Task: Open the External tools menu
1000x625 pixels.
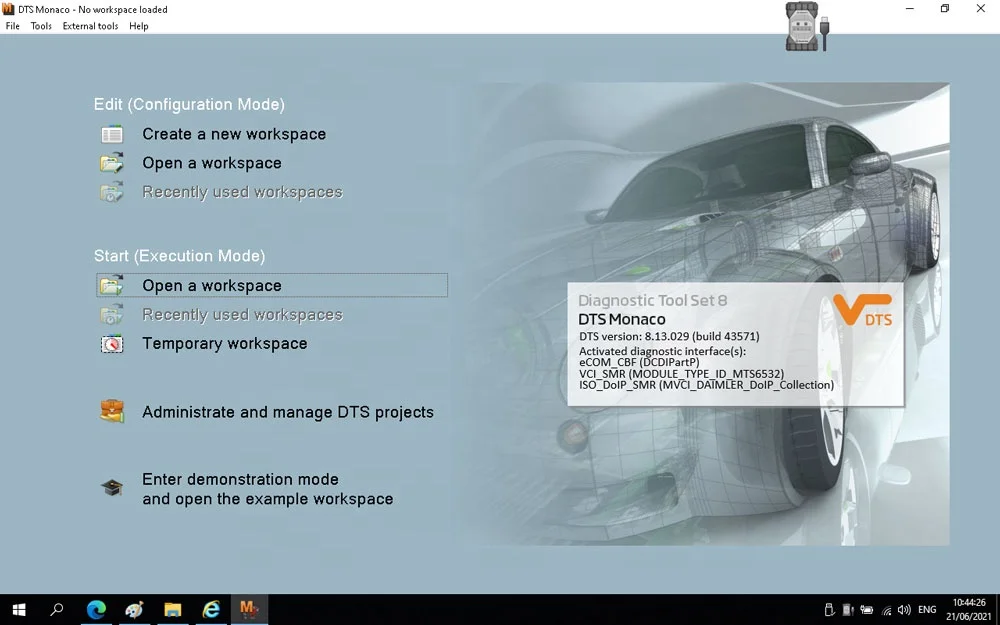Action: 90,26
